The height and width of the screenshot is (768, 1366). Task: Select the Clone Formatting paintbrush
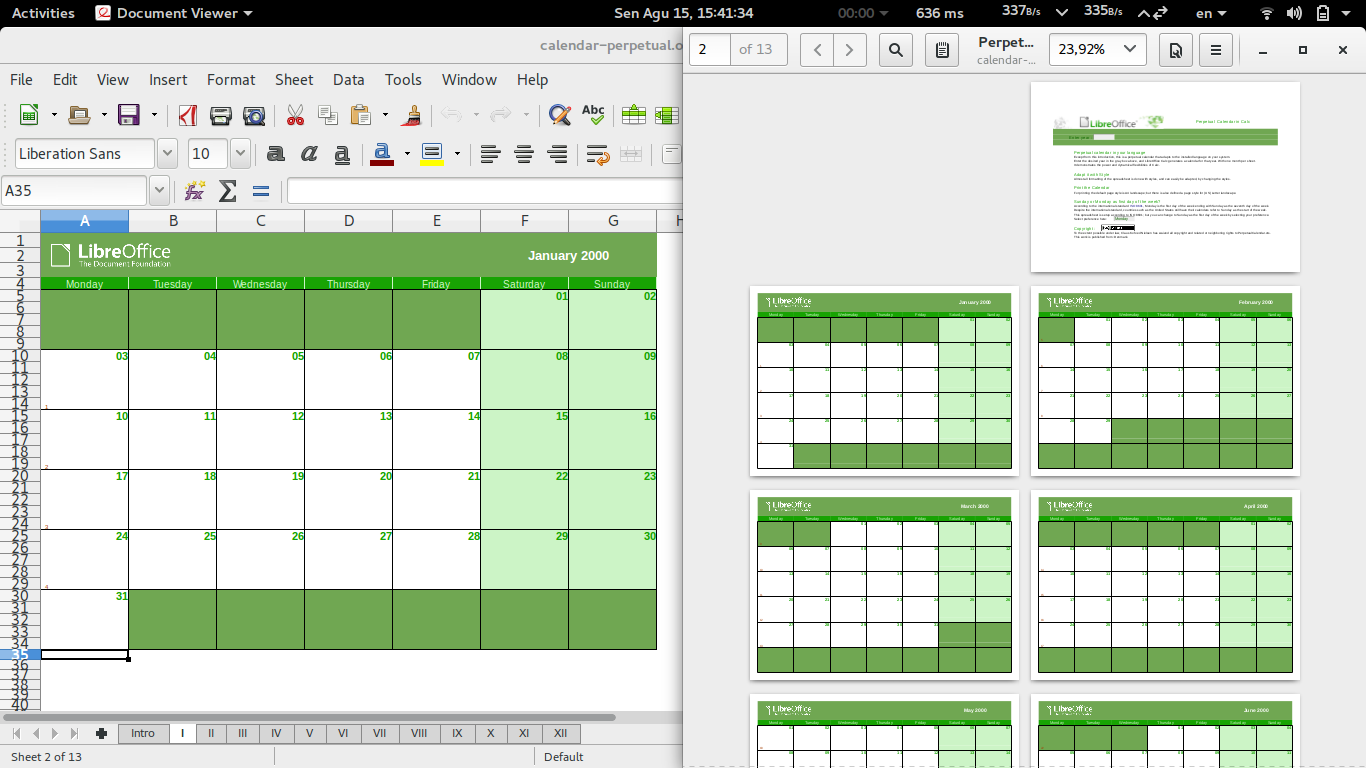tap(410, 115)
